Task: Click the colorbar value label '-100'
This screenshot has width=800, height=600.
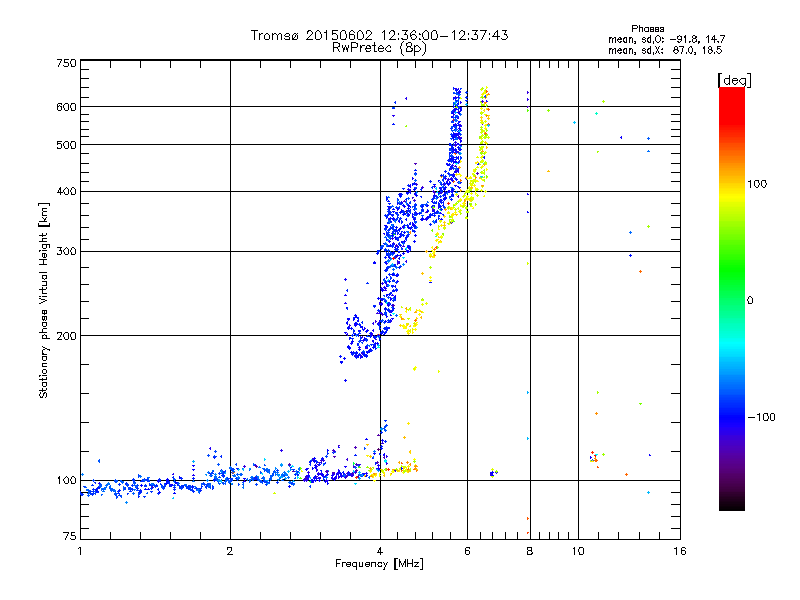Action: coord(761,417)
